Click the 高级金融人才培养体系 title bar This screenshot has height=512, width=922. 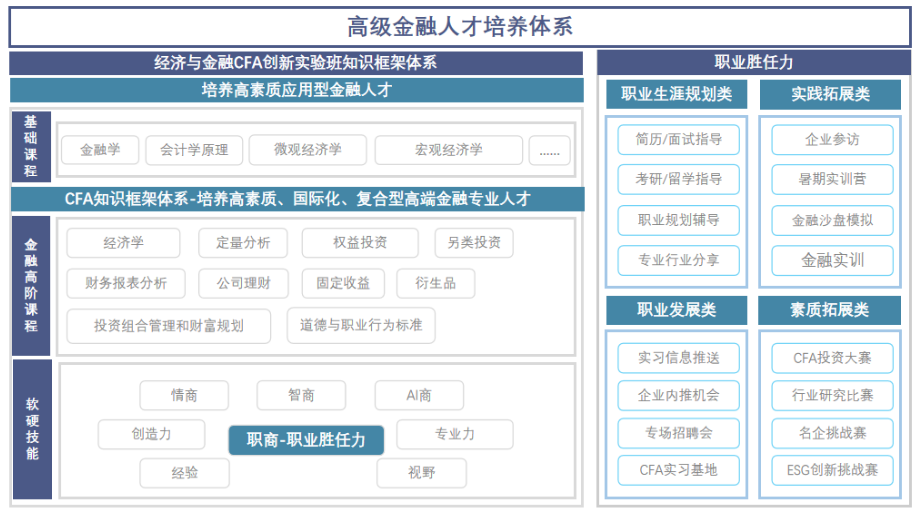(x=460, y=26)
